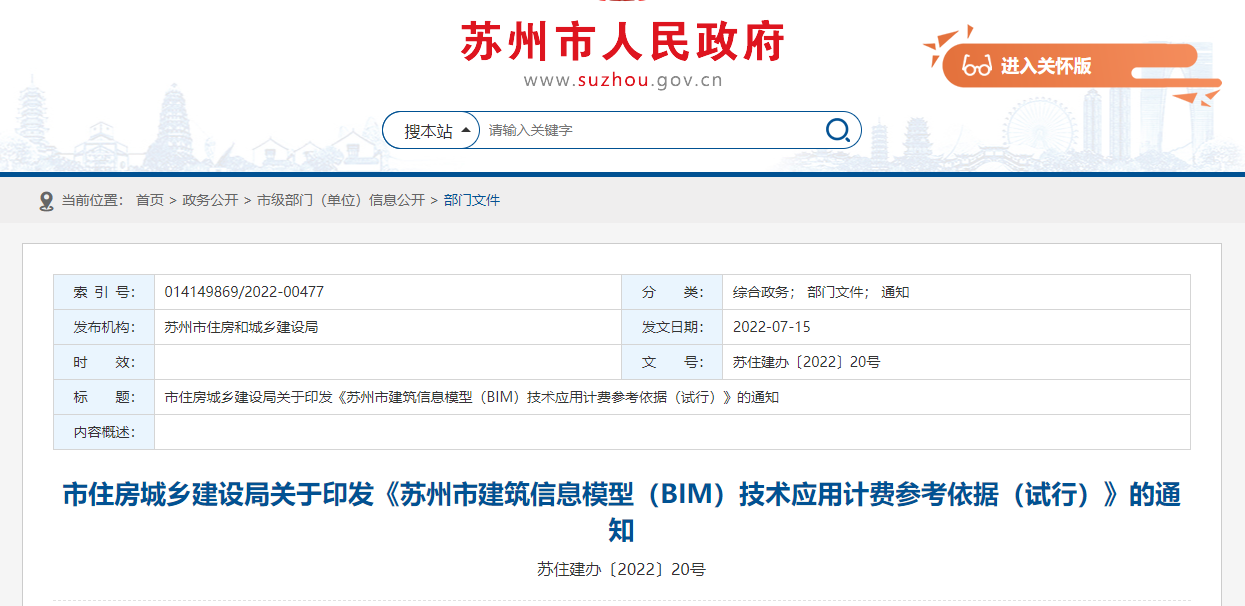Focus the 请输入关键字 search field
Screen dimensions: 1245x606
tap(652, 131)
